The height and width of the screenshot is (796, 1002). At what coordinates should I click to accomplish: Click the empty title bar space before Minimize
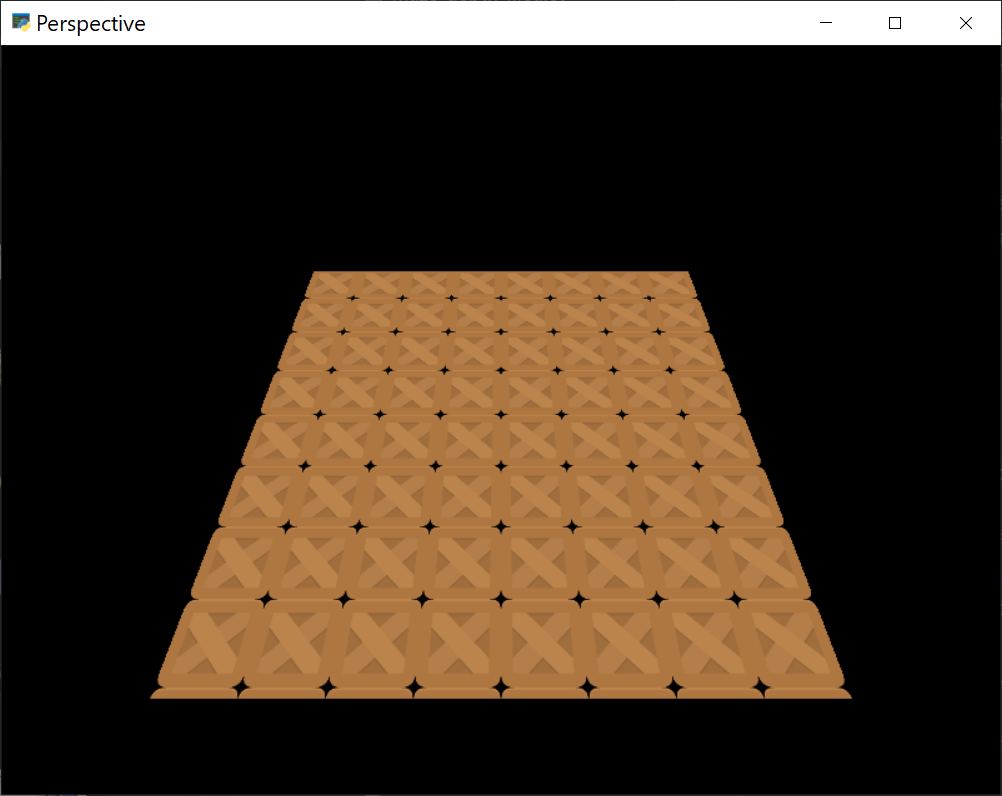500,23
